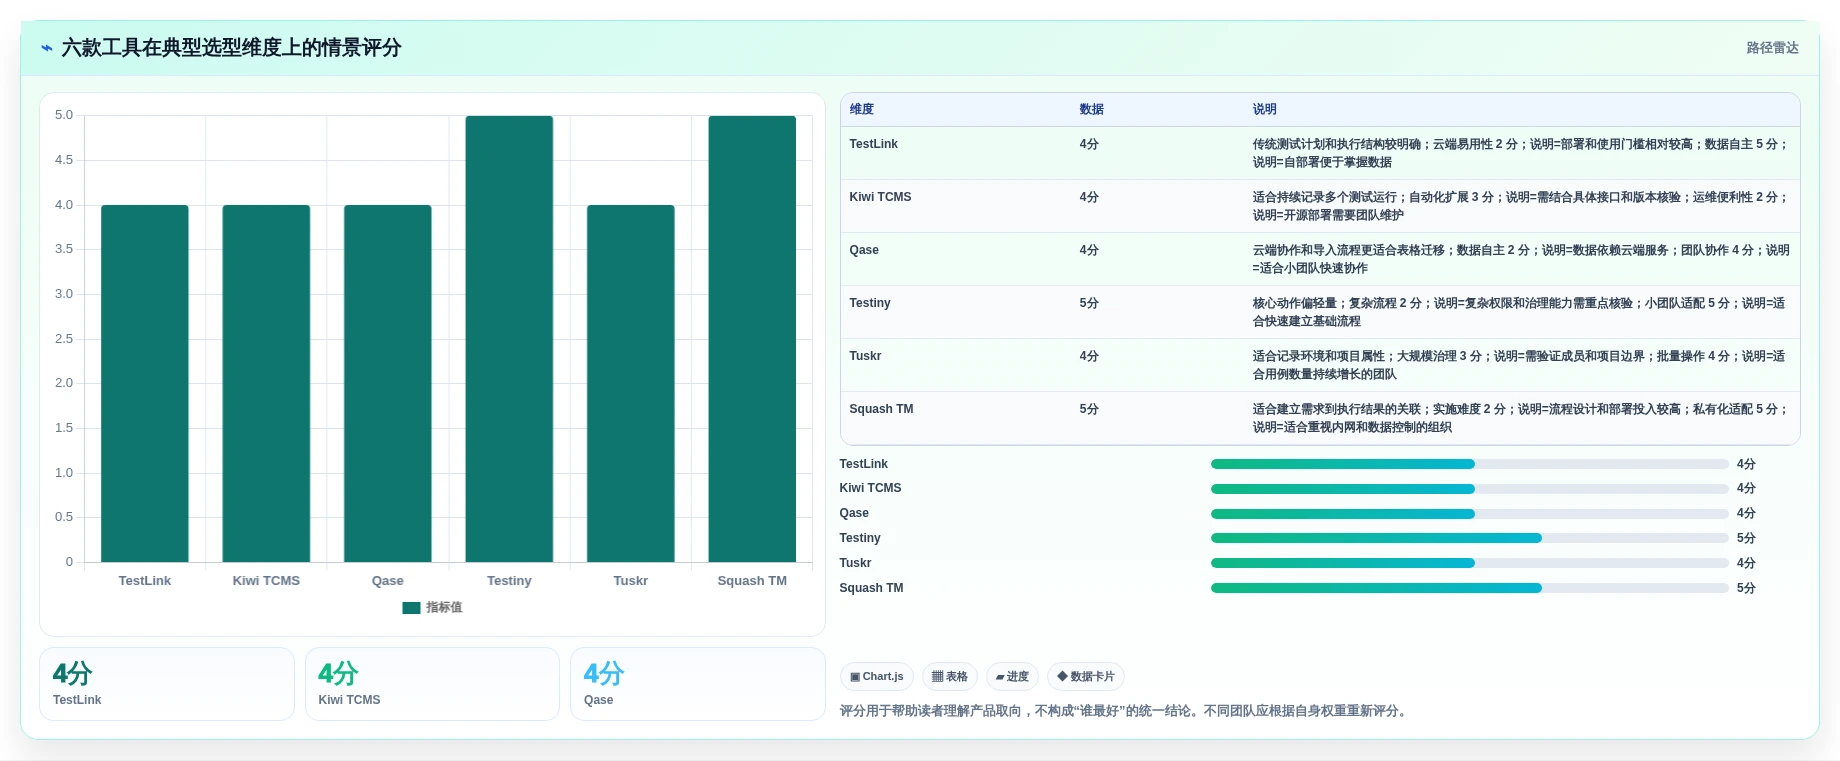Click the Qase bar in the chart

(388, 384)
